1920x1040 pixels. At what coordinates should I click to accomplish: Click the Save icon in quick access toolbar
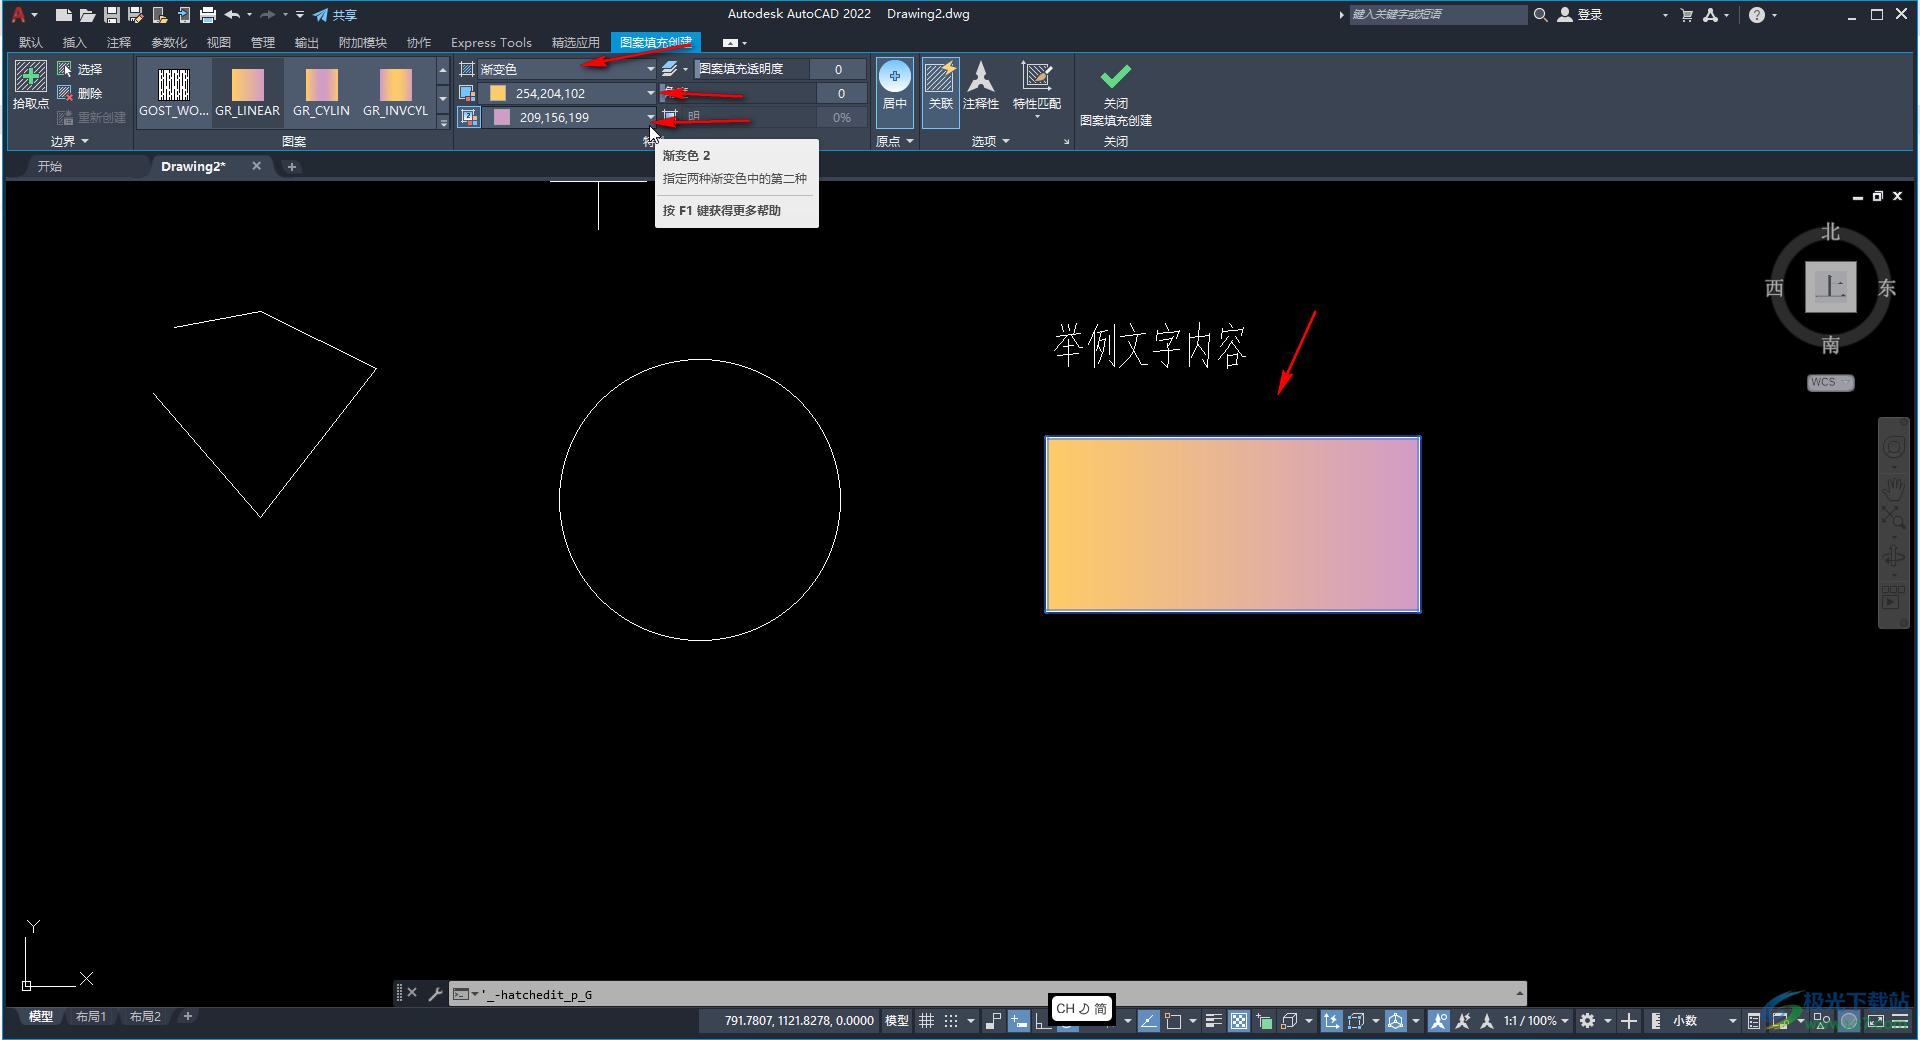[111, 15]
